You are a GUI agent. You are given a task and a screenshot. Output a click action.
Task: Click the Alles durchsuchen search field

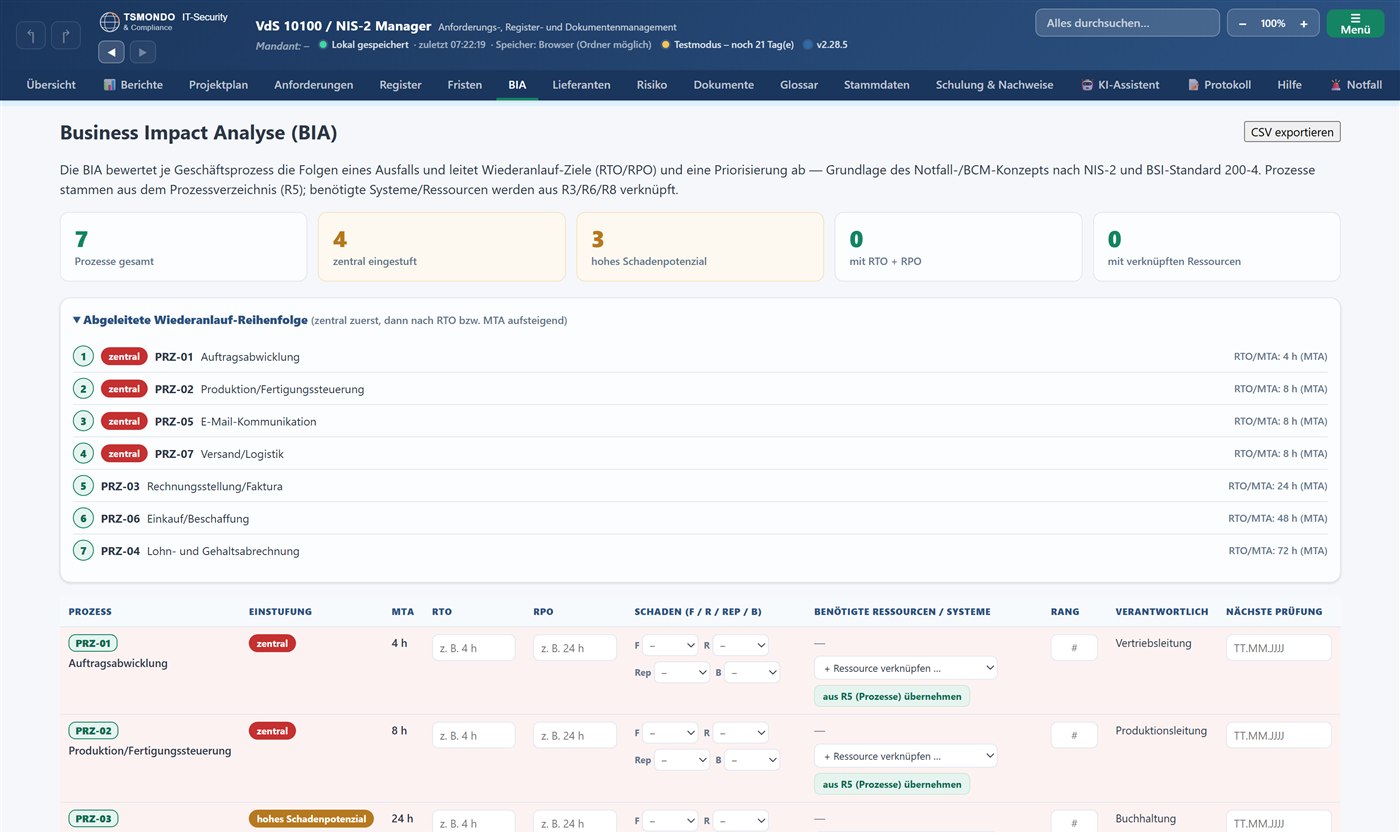(x=1127, y=23)
